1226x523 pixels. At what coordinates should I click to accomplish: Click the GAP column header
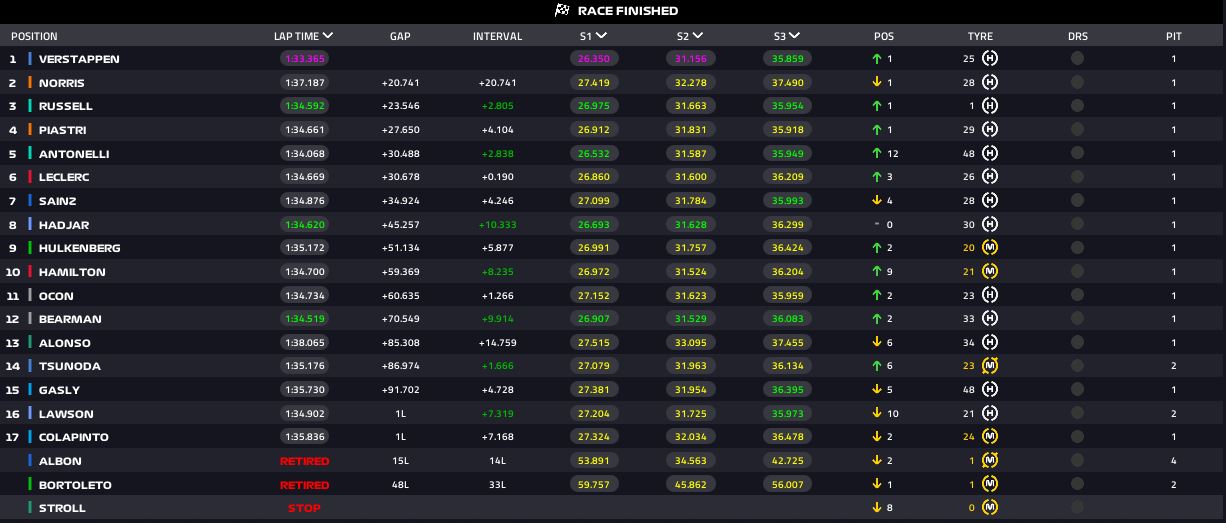point(400,36)
